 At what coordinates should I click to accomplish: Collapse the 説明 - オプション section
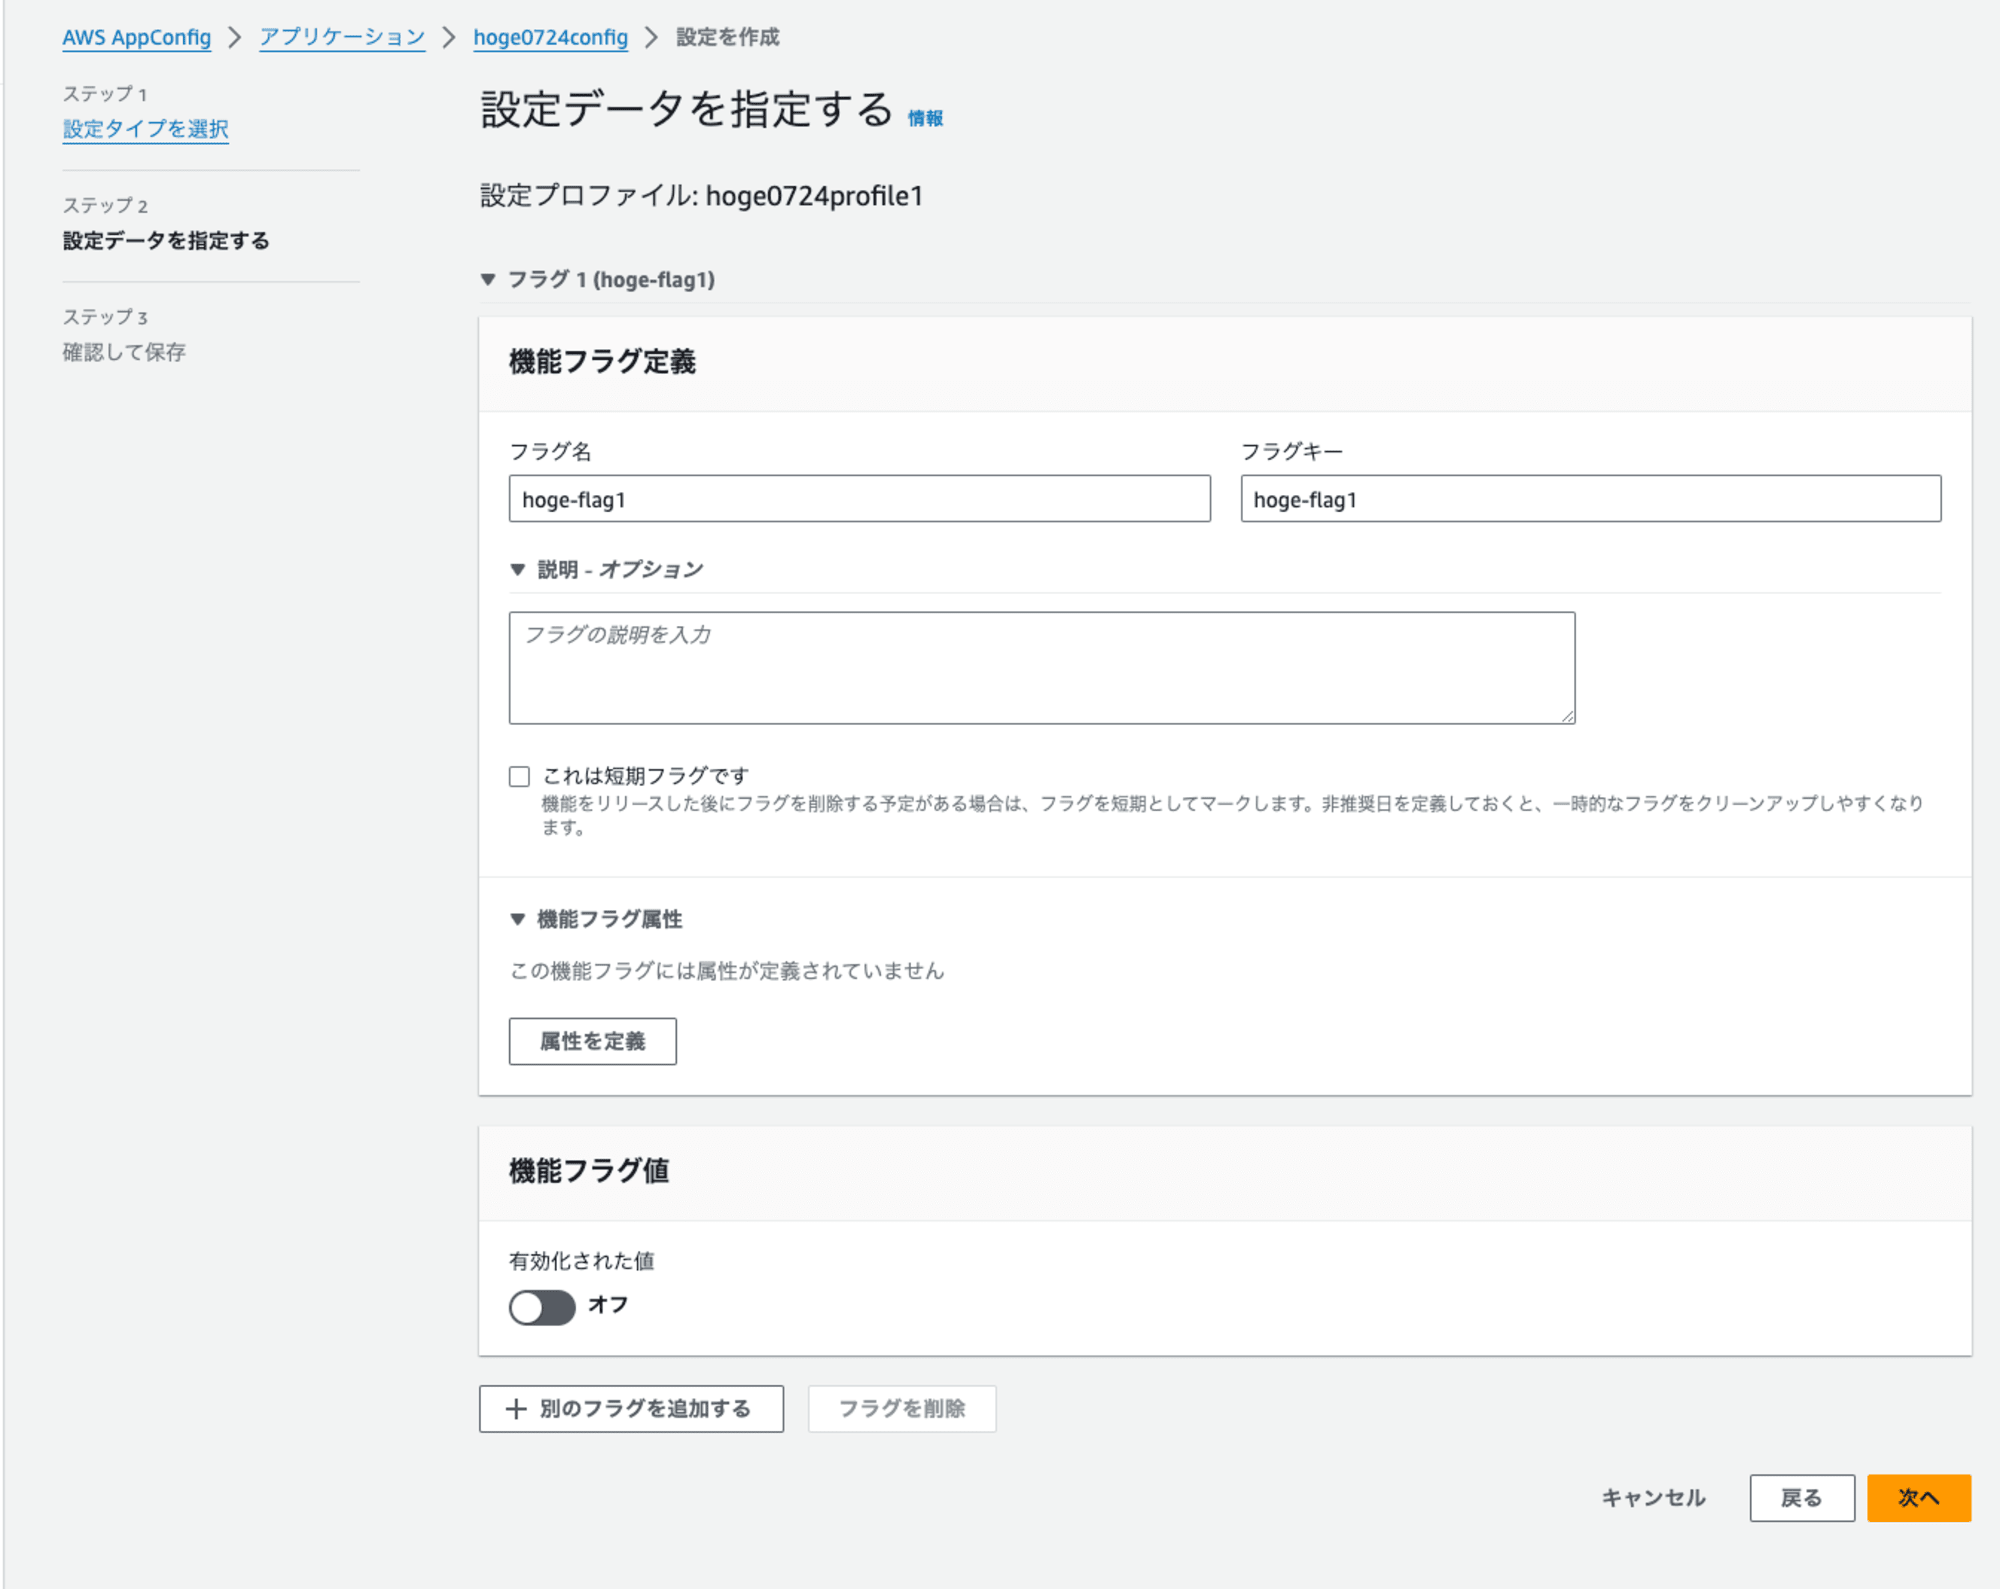pyautogui.click(x=607, y=570)
